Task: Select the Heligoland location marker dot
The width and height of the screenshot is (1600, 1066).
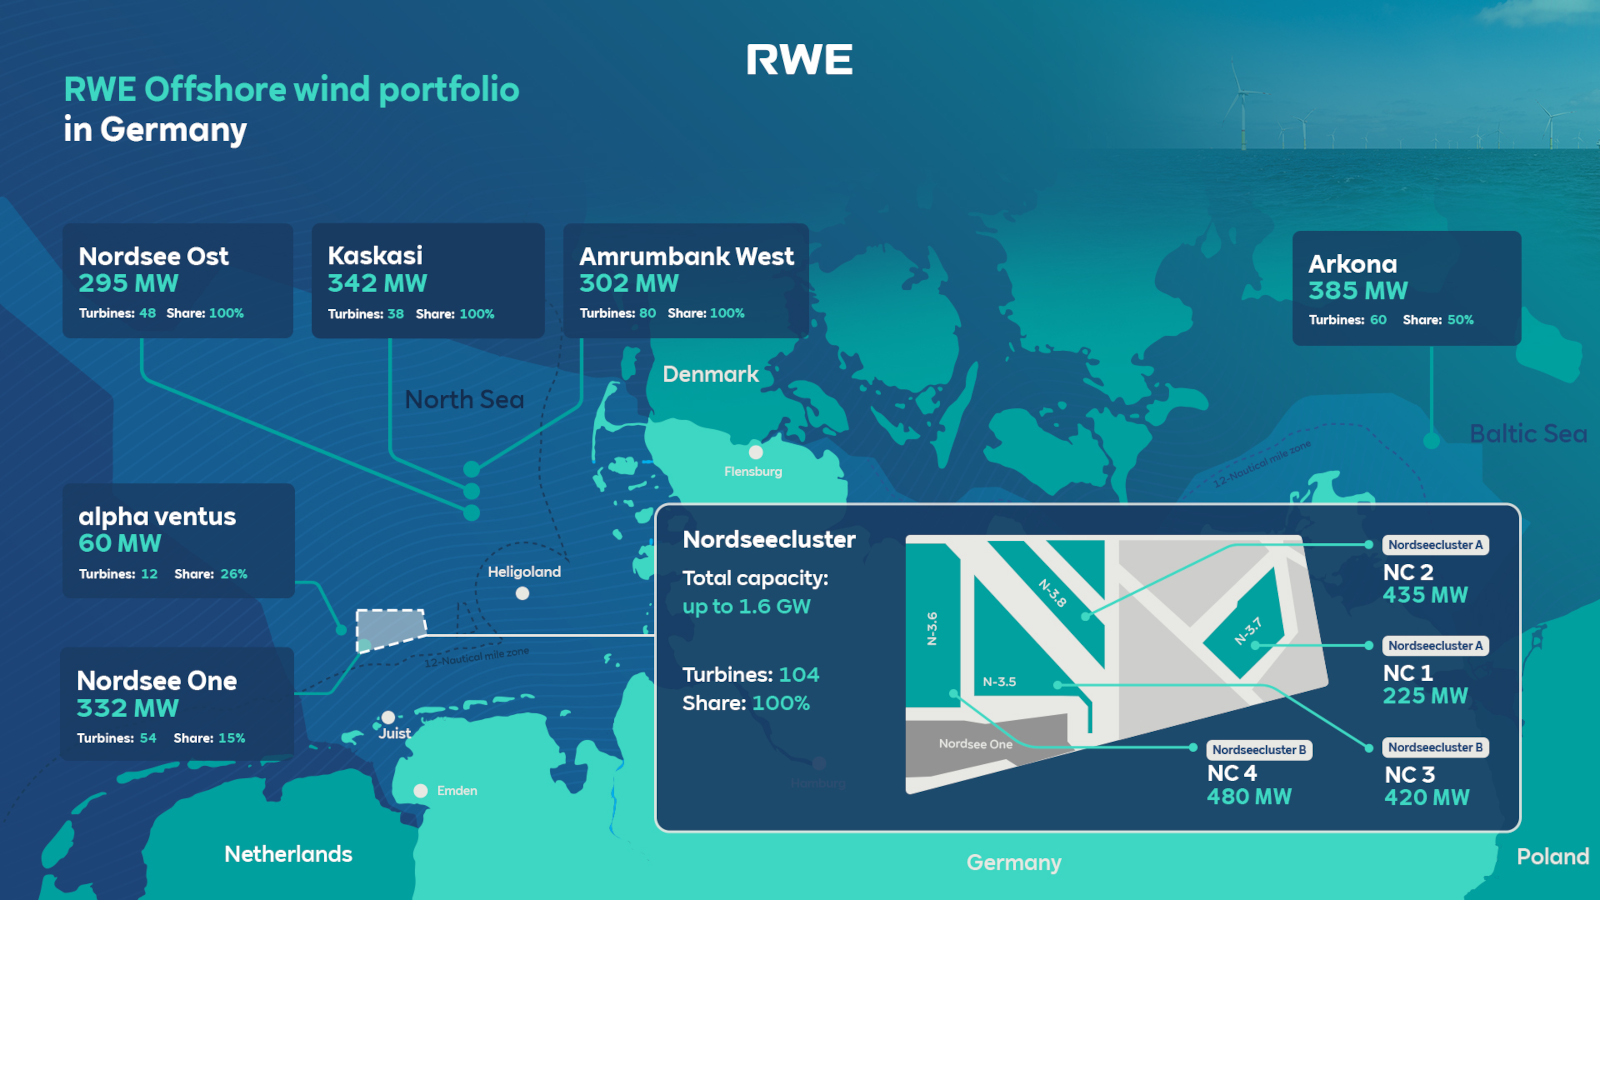Action: [521, 592]
